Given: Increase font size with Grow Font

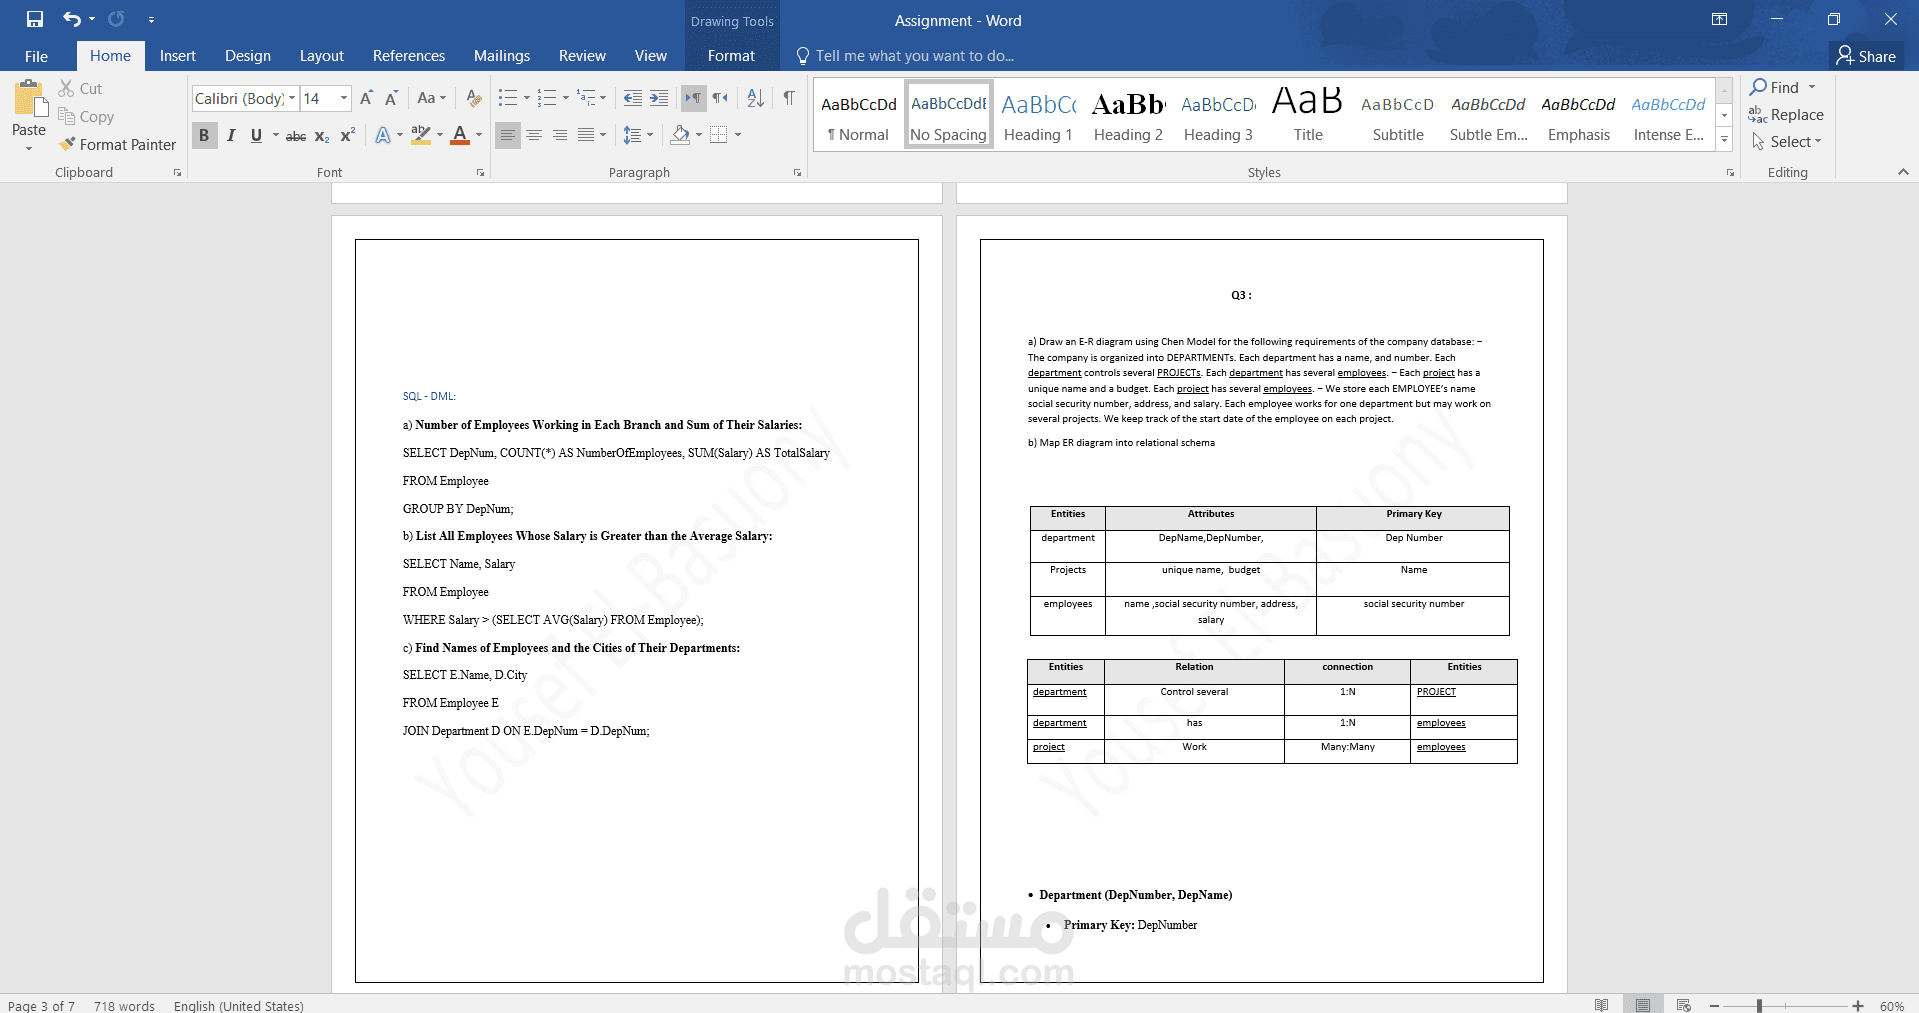Looking at the screenshot, I should click(x=366, y=98).
